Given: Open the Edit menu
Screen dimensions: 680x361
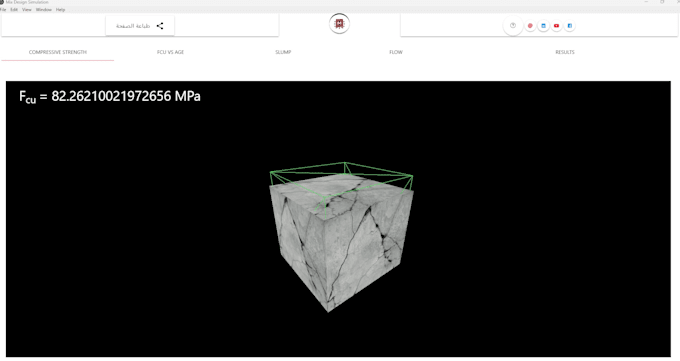Looking at the screenshot, I should pyautogui.click(x=14, y=10).
